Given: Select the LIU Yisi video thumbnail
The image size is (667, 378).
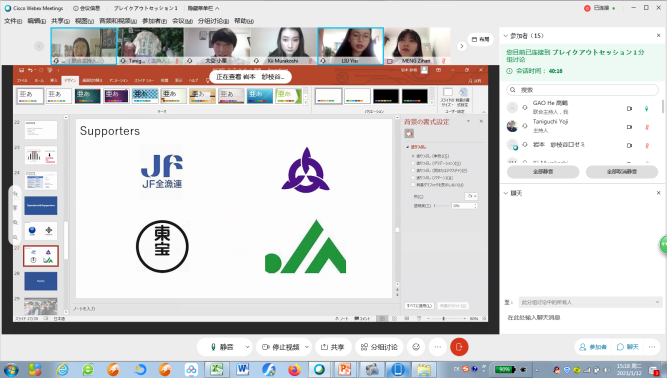Looking at the screenshot, I should tap(351, 46).
